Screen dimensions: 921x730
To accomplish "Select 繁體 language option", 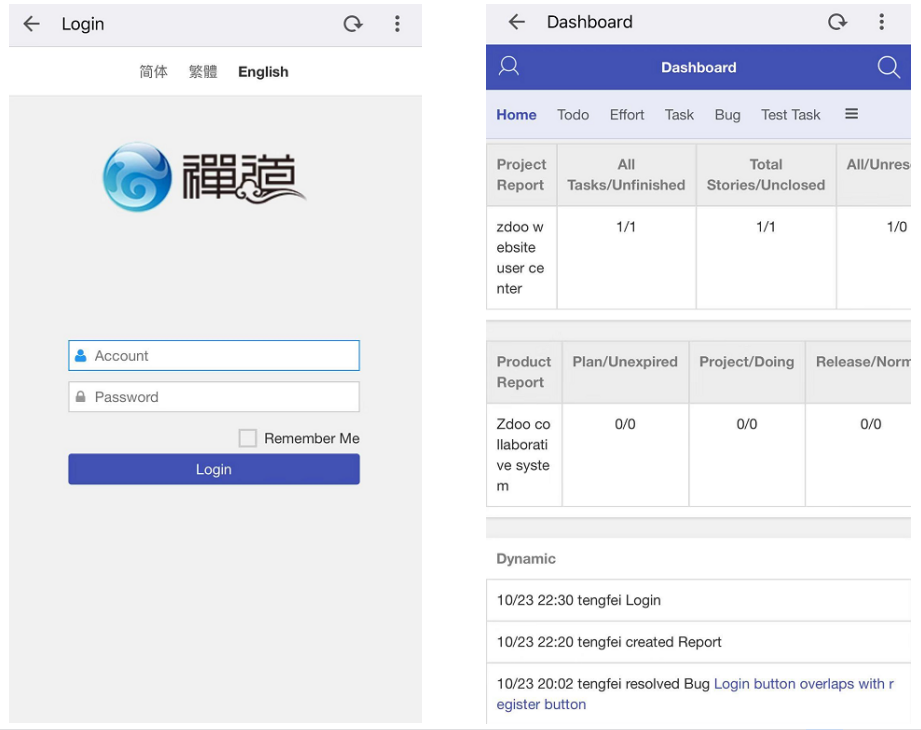I will (203, 72).
